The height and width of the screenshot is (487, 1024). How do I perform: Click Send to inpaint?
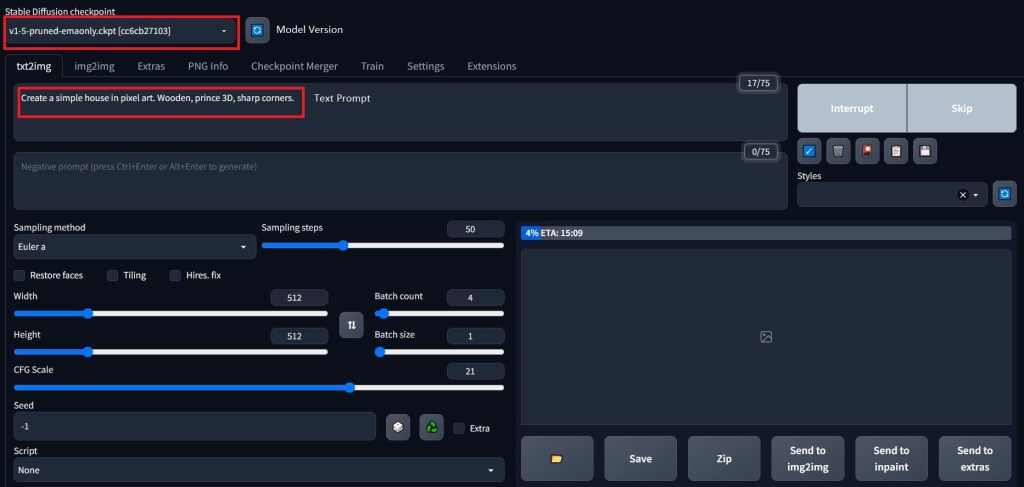coord(891,458)
